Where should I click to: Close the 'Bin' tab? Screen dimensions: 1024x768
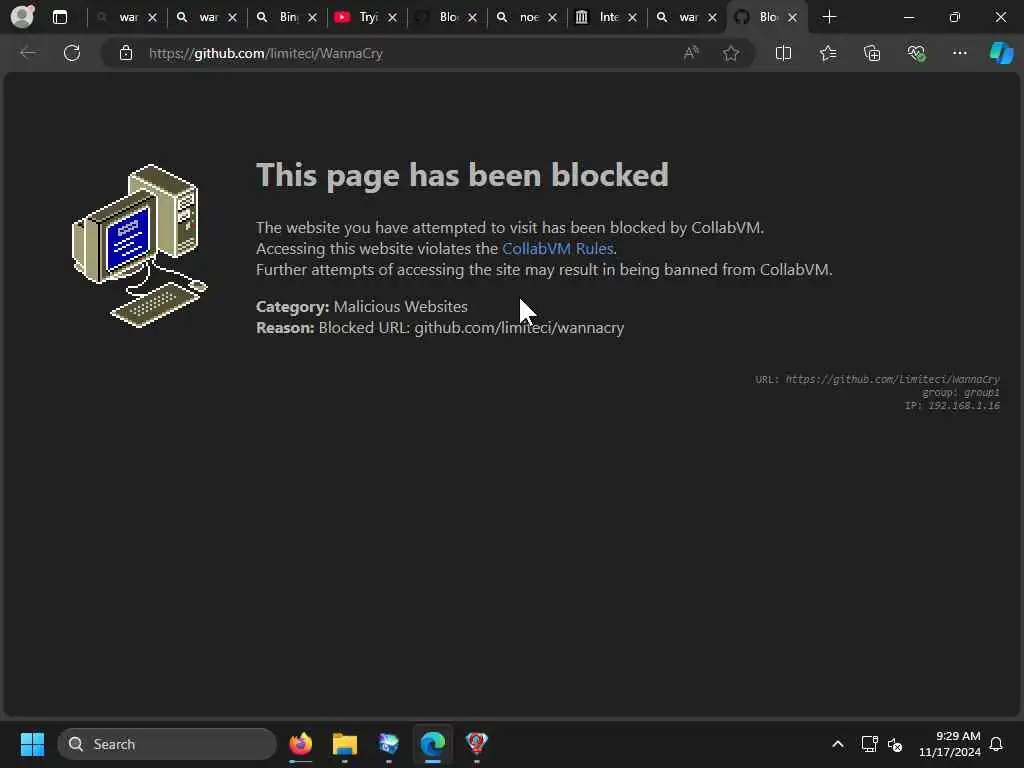313,18
